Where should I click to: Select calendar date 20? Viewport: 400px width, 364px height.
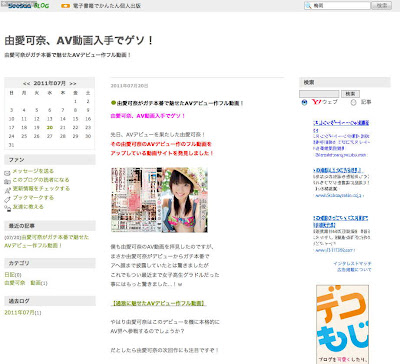pyautogui.click(x=50, y=127)
